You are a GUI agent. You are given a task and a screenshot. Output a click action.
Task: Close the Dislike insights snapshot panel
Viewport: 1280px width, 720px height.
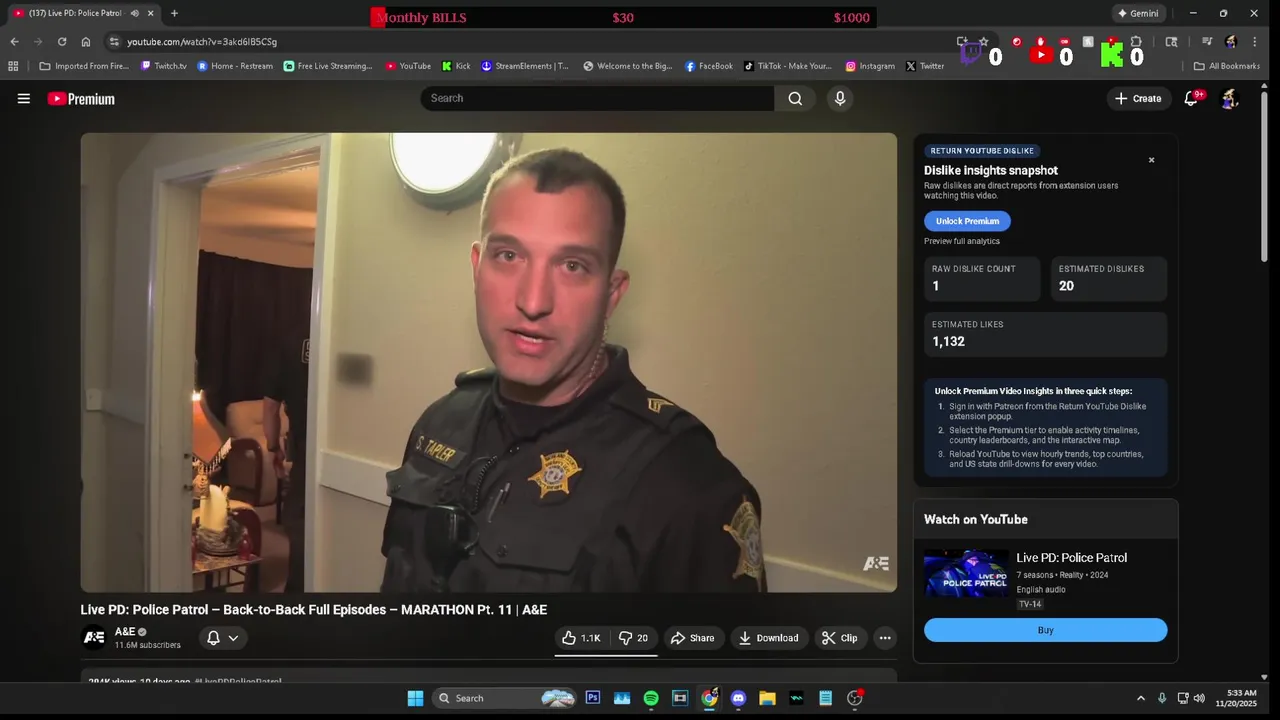[1151, 160]
